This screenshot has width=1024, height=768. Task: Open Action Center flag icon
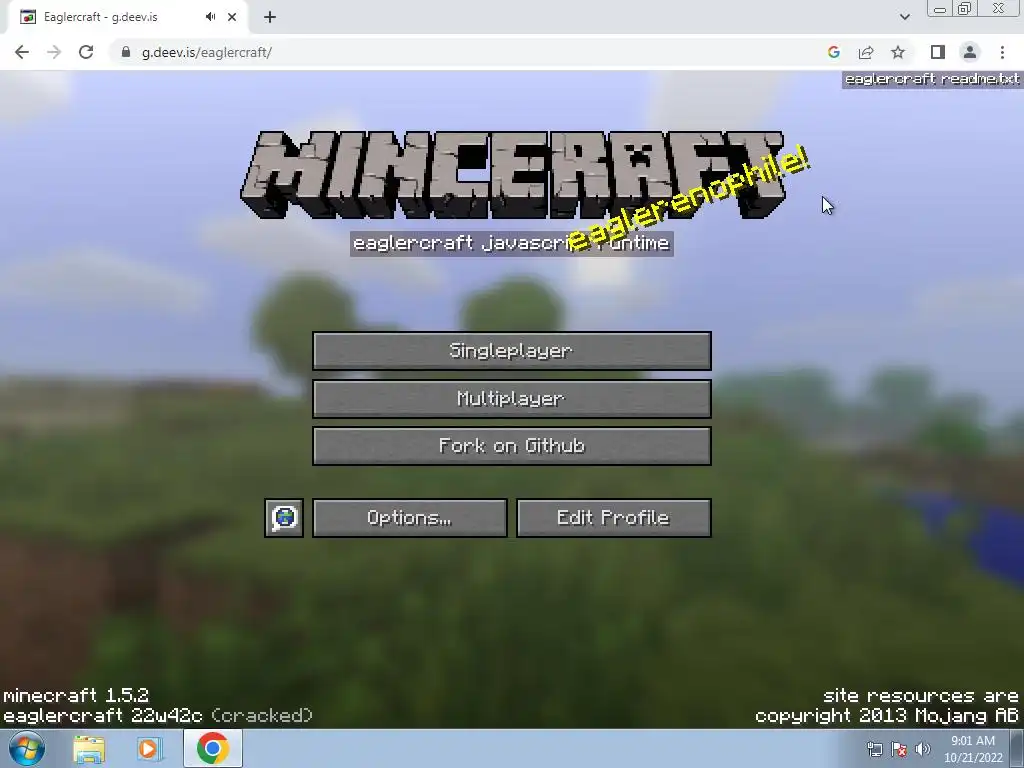899,749
